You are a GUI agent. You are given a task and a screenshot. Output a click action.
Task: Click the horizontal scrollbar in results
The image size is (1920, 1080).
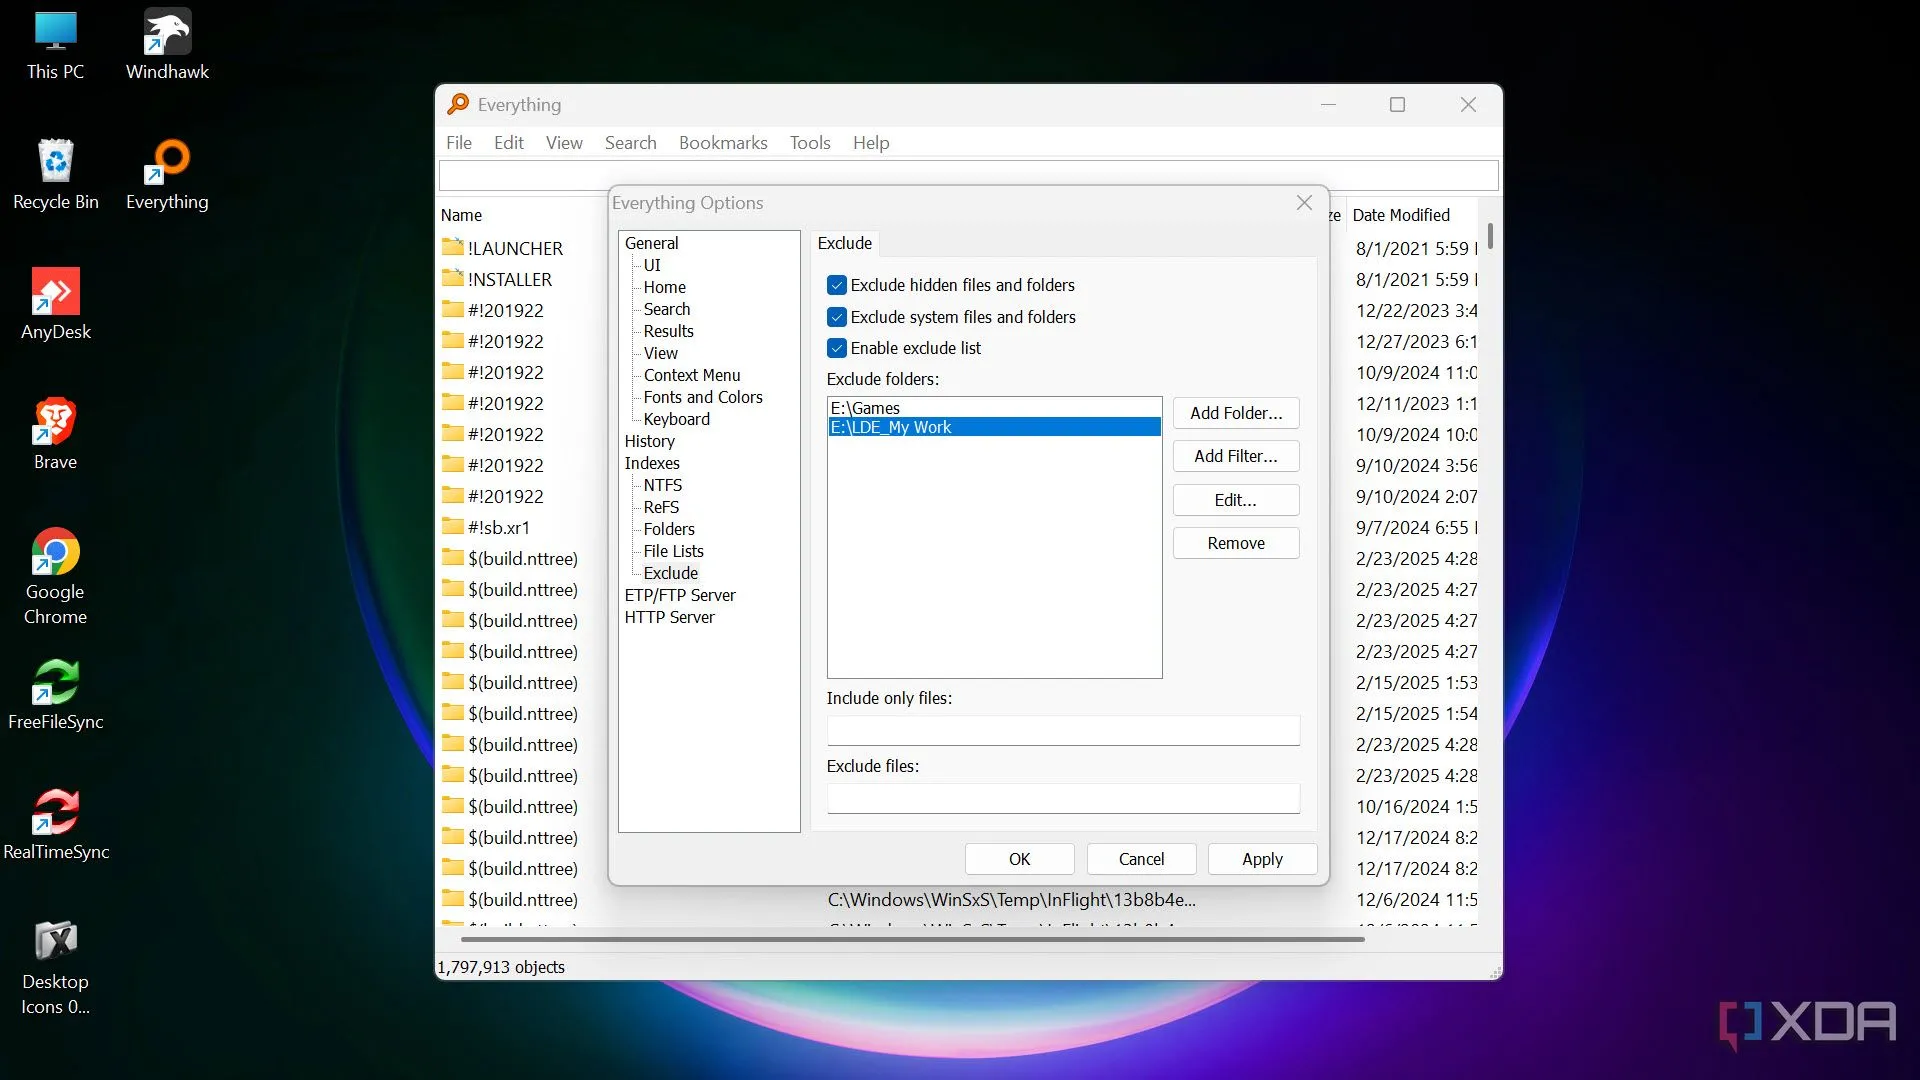click(912, 939)
